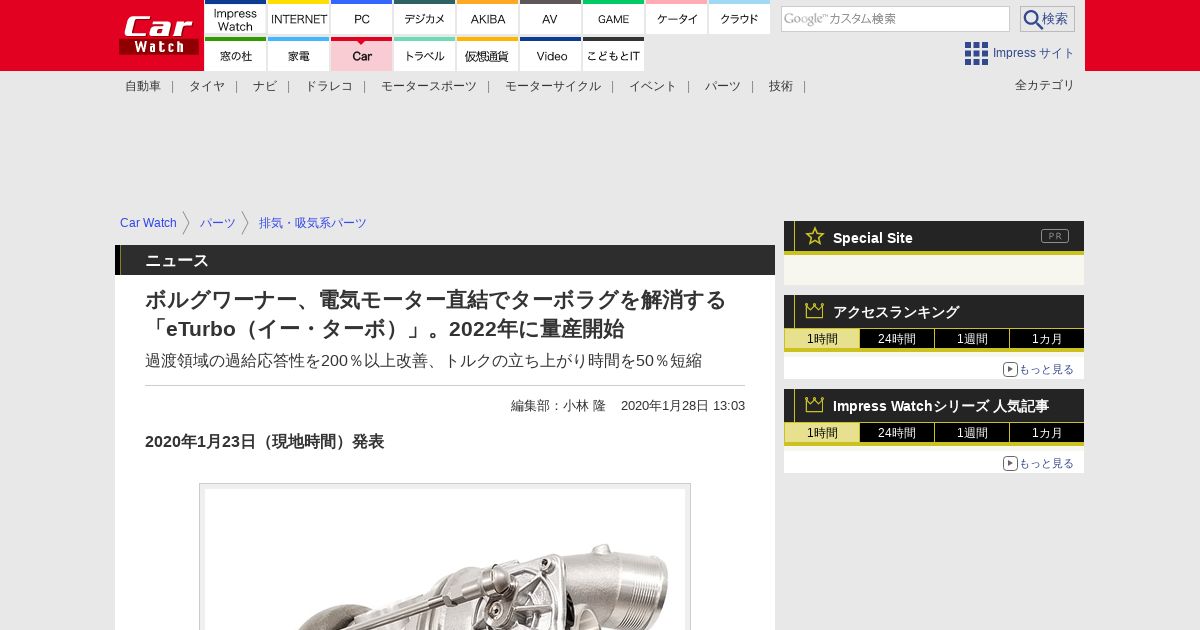Click the PR badge in Special Site

[x=1055, y=236]
